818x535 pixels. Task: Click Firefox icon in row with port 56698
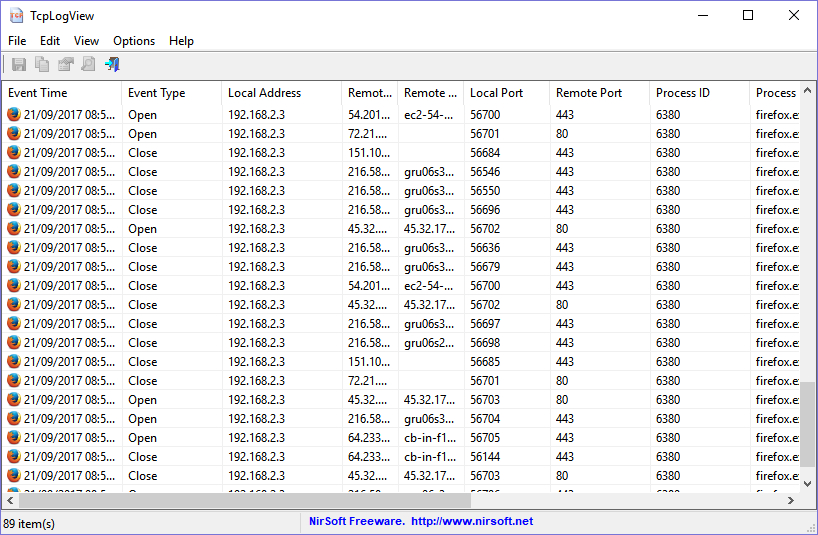pyautogui.click(x=14, y=343)
